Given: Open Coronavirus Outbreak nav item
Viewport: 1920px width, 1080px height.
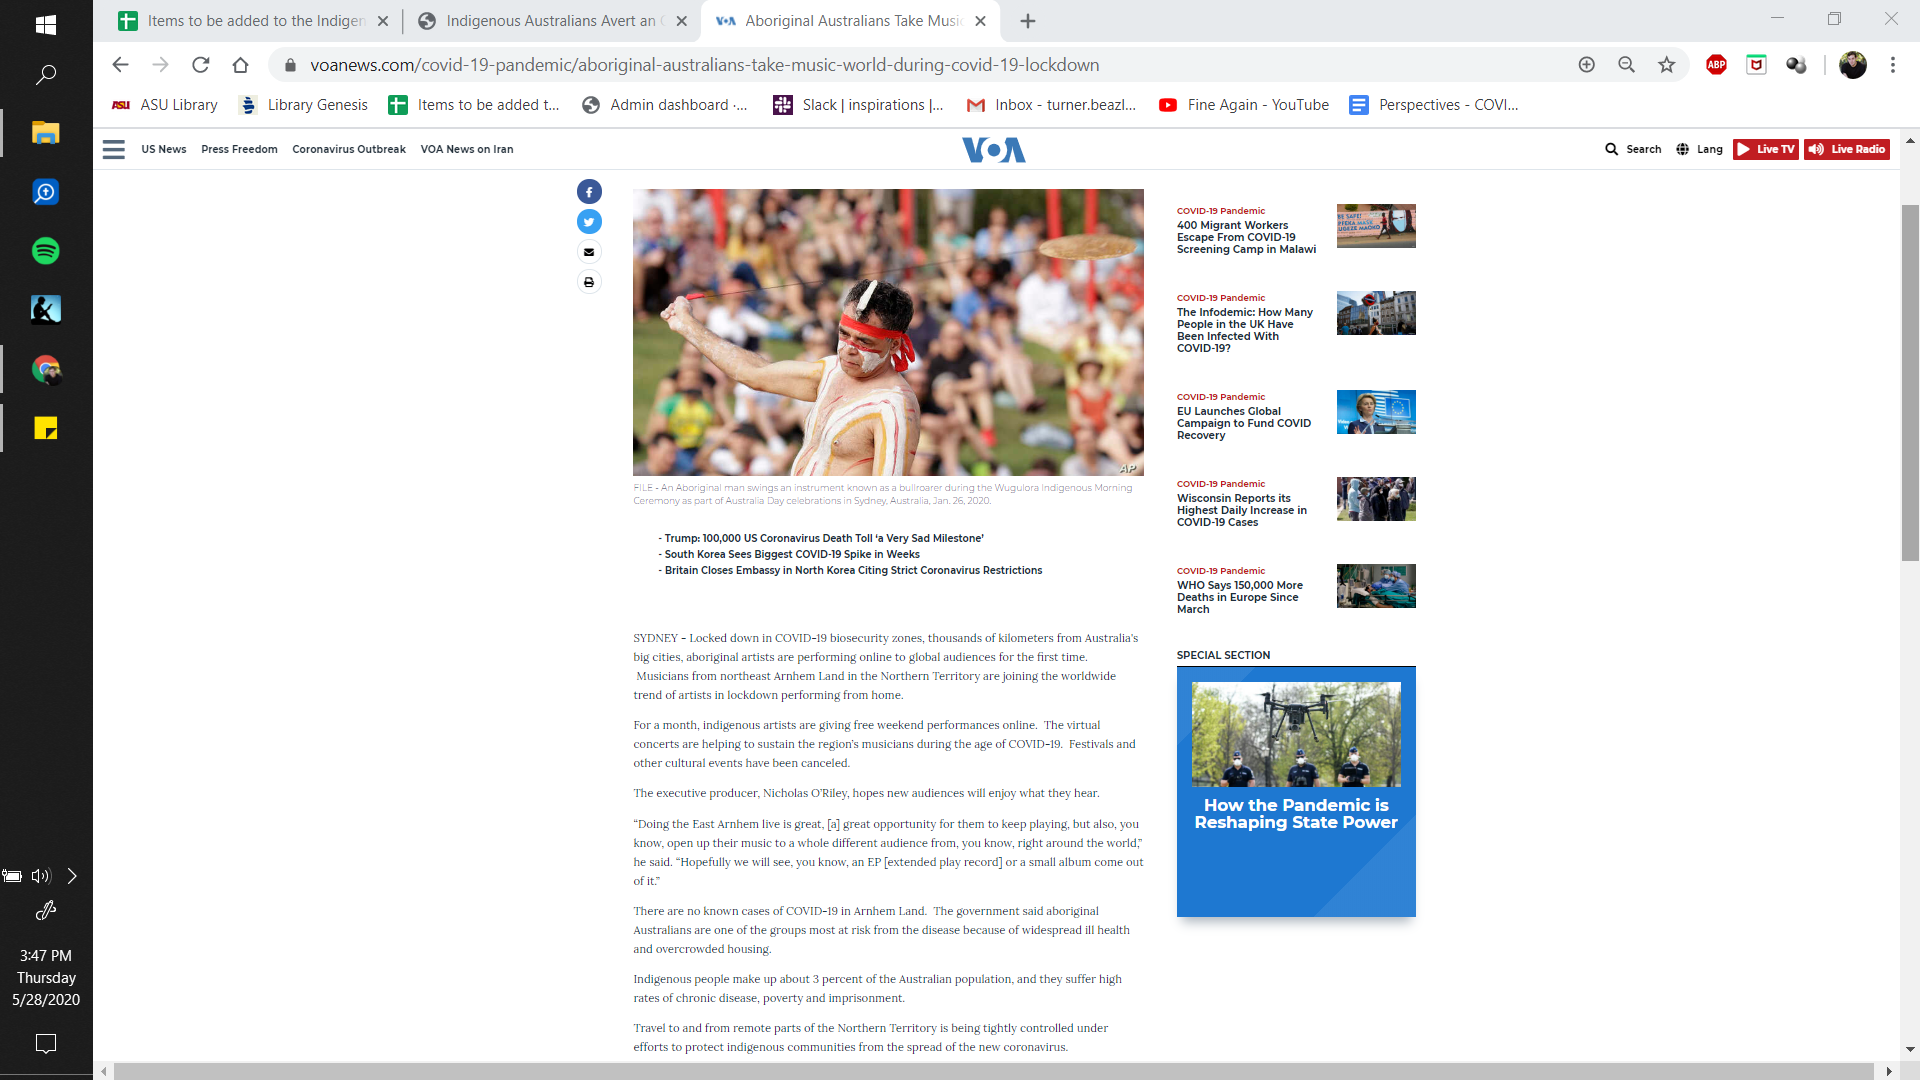Looking at the screenshot, I should [348, 149].
